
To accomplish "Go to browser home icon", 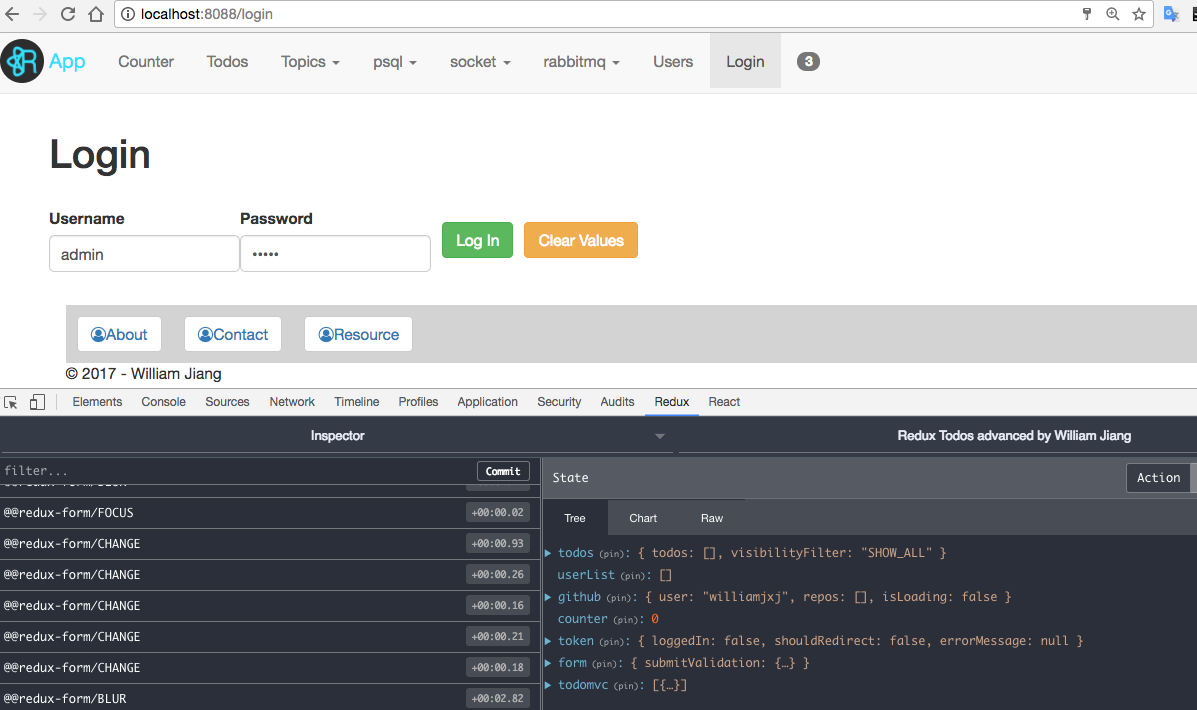I will click(x=95, y=14).
